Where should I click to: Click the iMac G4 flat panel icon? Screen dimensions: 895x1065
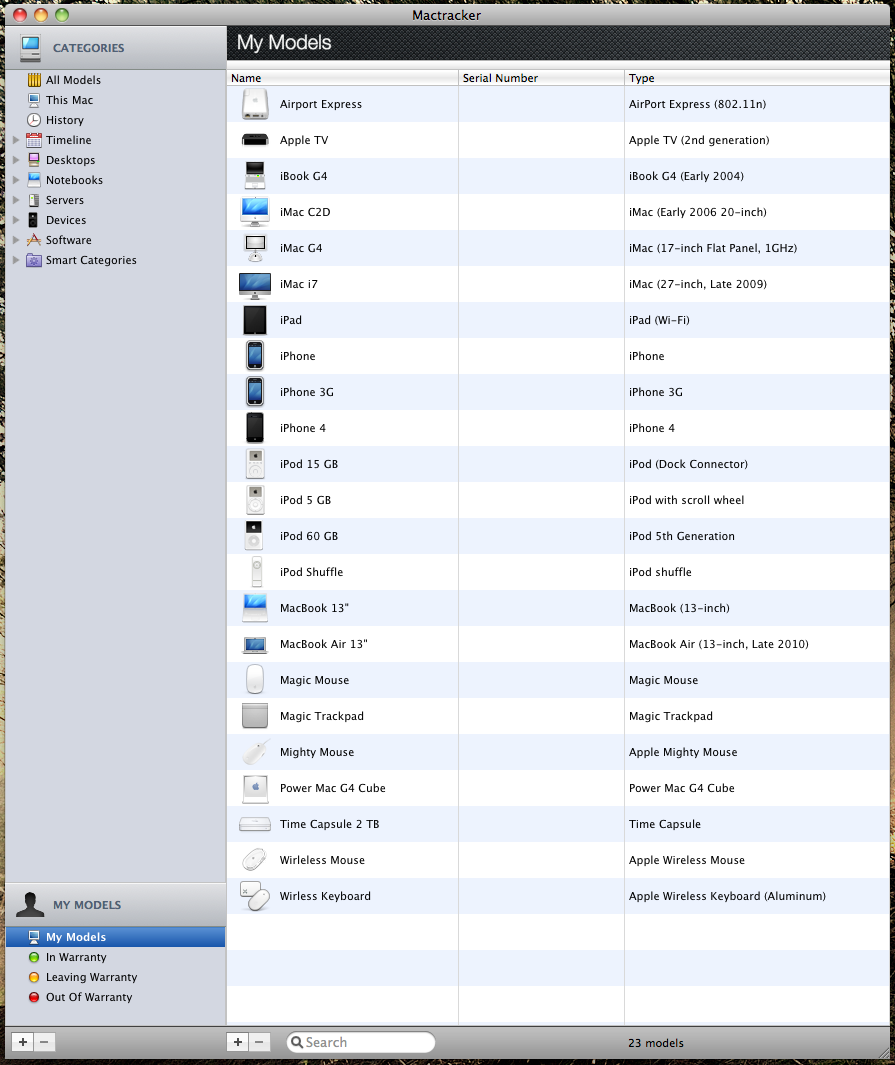coord(255,248)
